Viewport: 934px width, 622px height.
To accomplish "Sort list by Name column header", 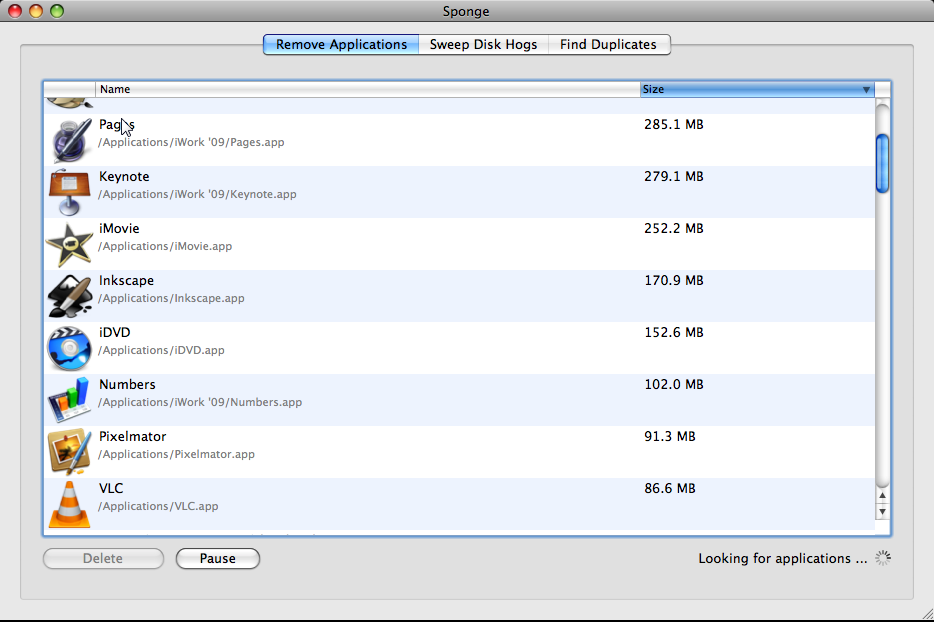I will point(368,89).
